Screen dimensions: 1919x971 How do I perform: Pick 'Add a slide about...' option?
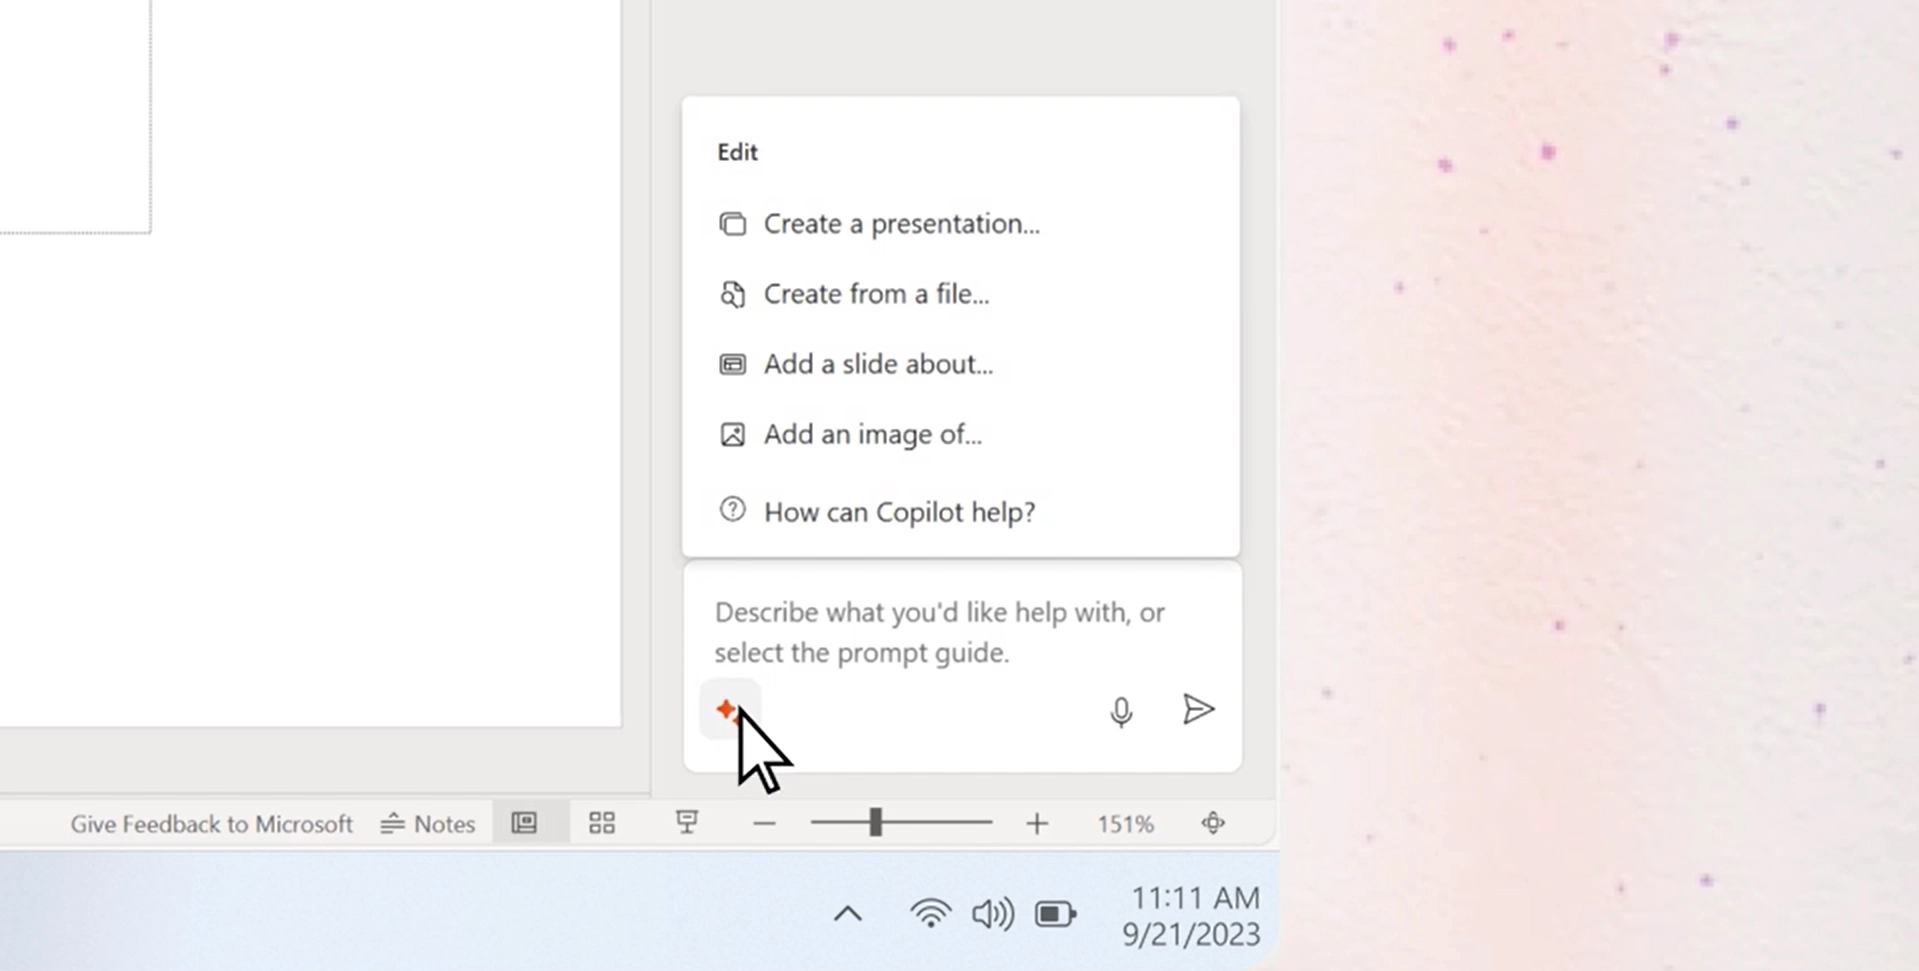(856, 364)
